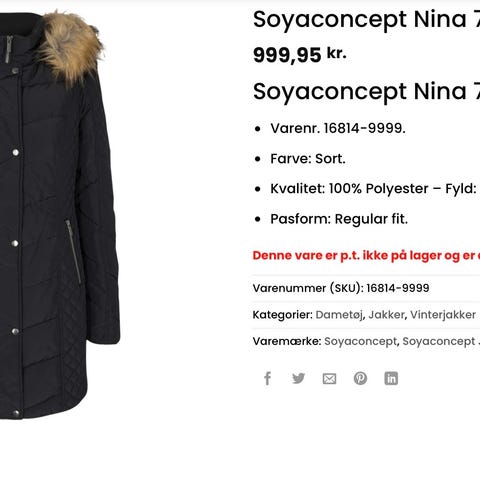Viewport: 480px width, 480px height.
Task: Pin the product on Pinterest
Action: coord(360,378)
